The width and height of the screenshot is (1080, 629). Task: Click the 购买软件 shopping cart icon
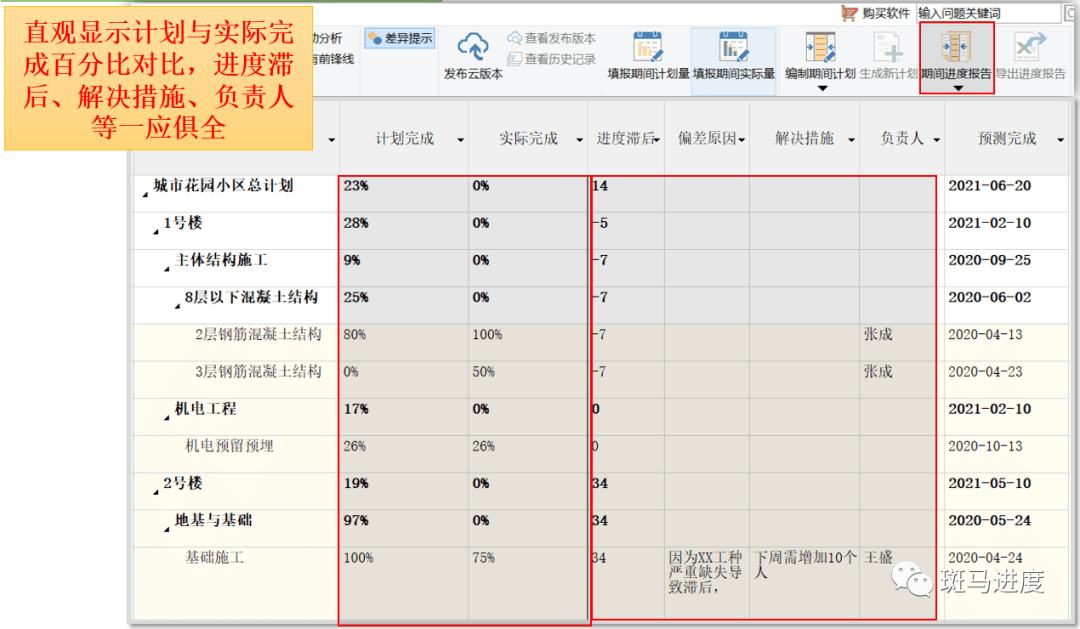(849, 12)
